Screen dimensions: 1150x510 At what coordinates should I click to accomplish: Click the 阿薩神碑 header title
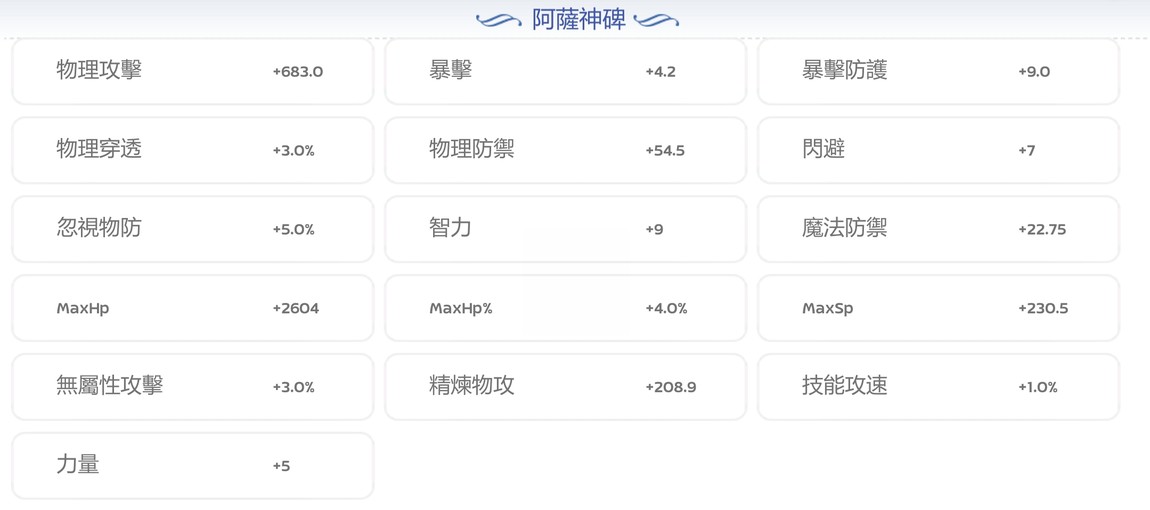(579, 20)
